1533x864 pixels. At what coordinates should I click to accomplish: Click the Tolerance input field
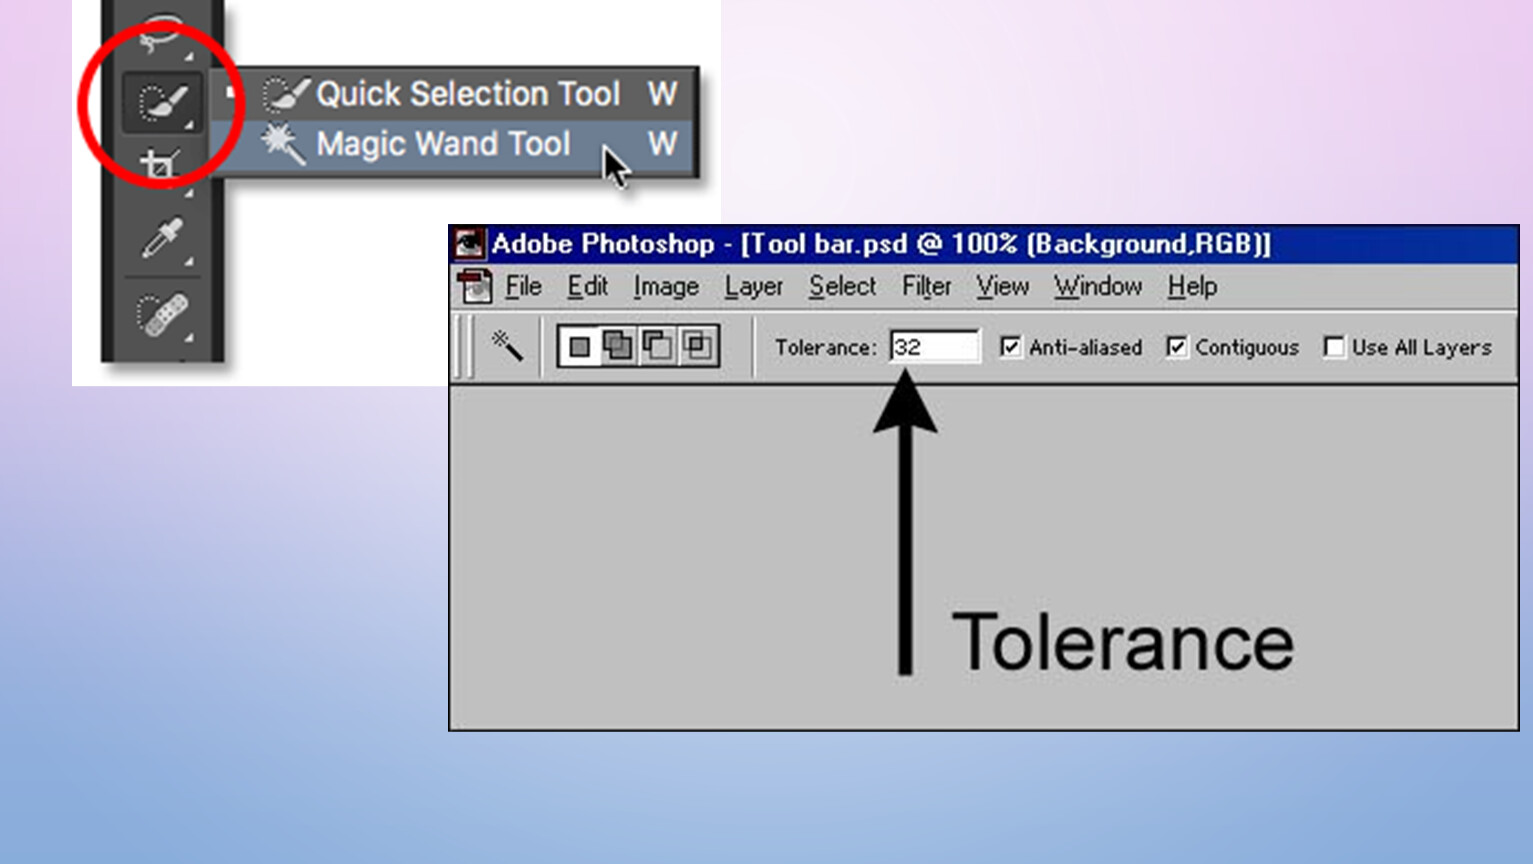tap(935, 347)
